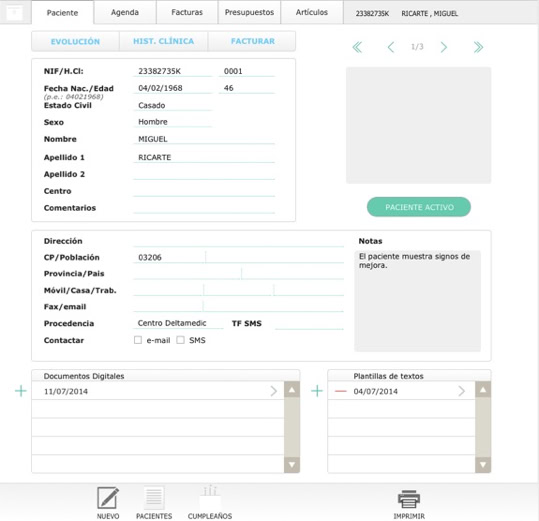The width and height of the screenshot is (539, 521).
Task: Open the HIST. CLÍNICA button
Action: pyautogui.click(x=164, y=41)
